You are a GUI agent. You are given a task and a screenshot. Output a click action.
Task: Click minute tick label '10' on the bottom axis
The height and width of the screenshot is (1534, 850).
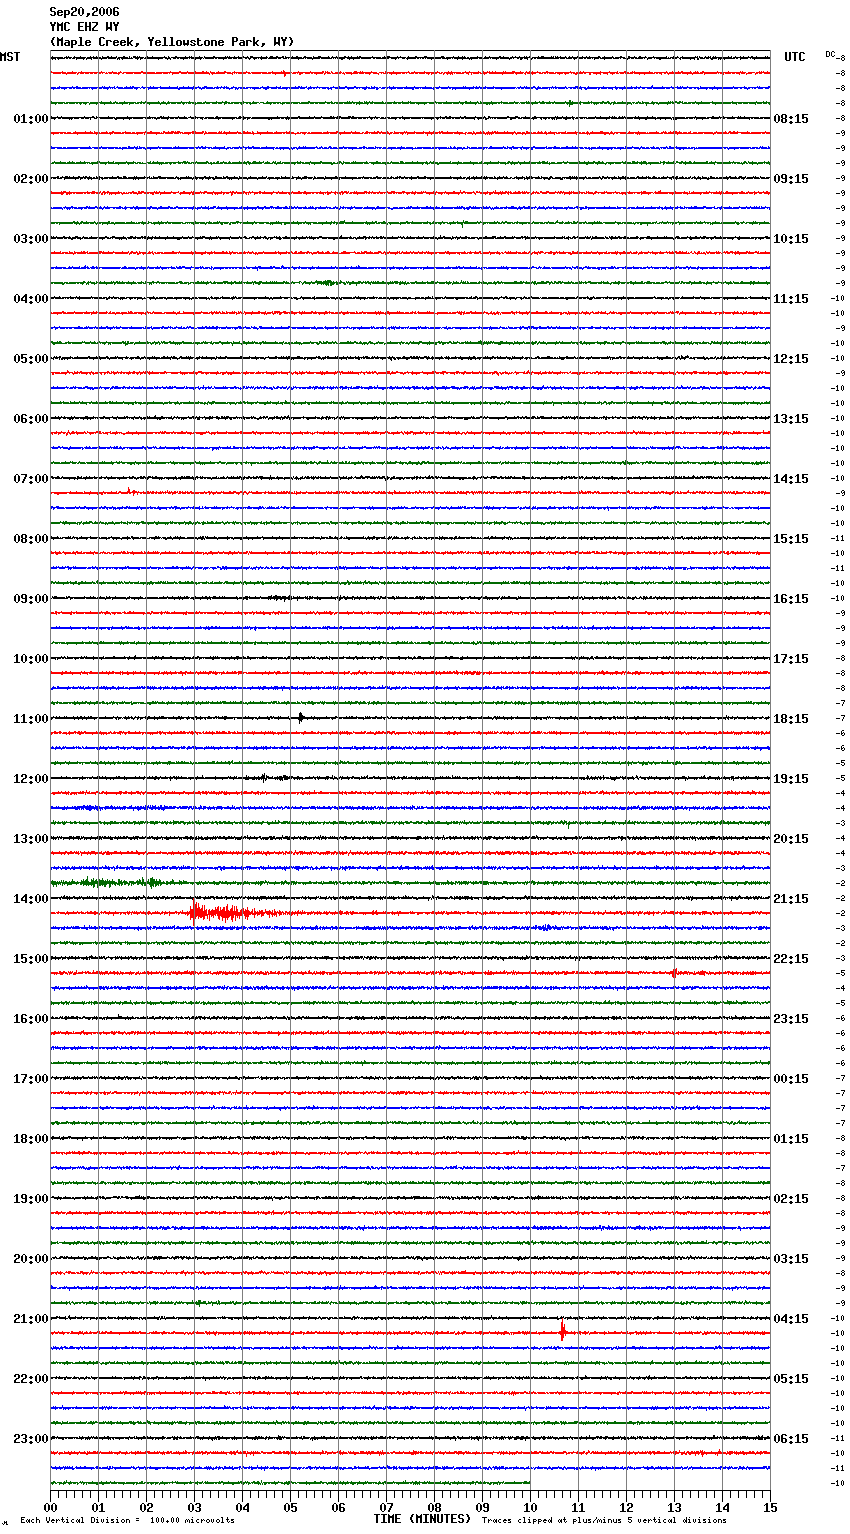click(530, 1507)
